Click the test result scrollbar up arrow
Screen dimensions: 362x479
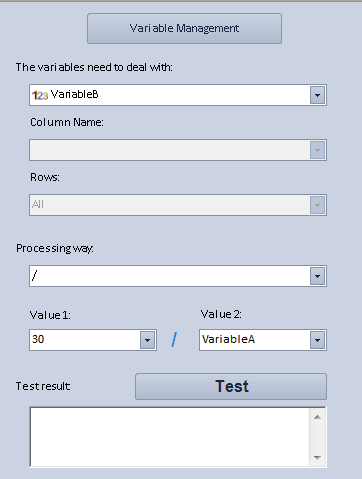317,417
